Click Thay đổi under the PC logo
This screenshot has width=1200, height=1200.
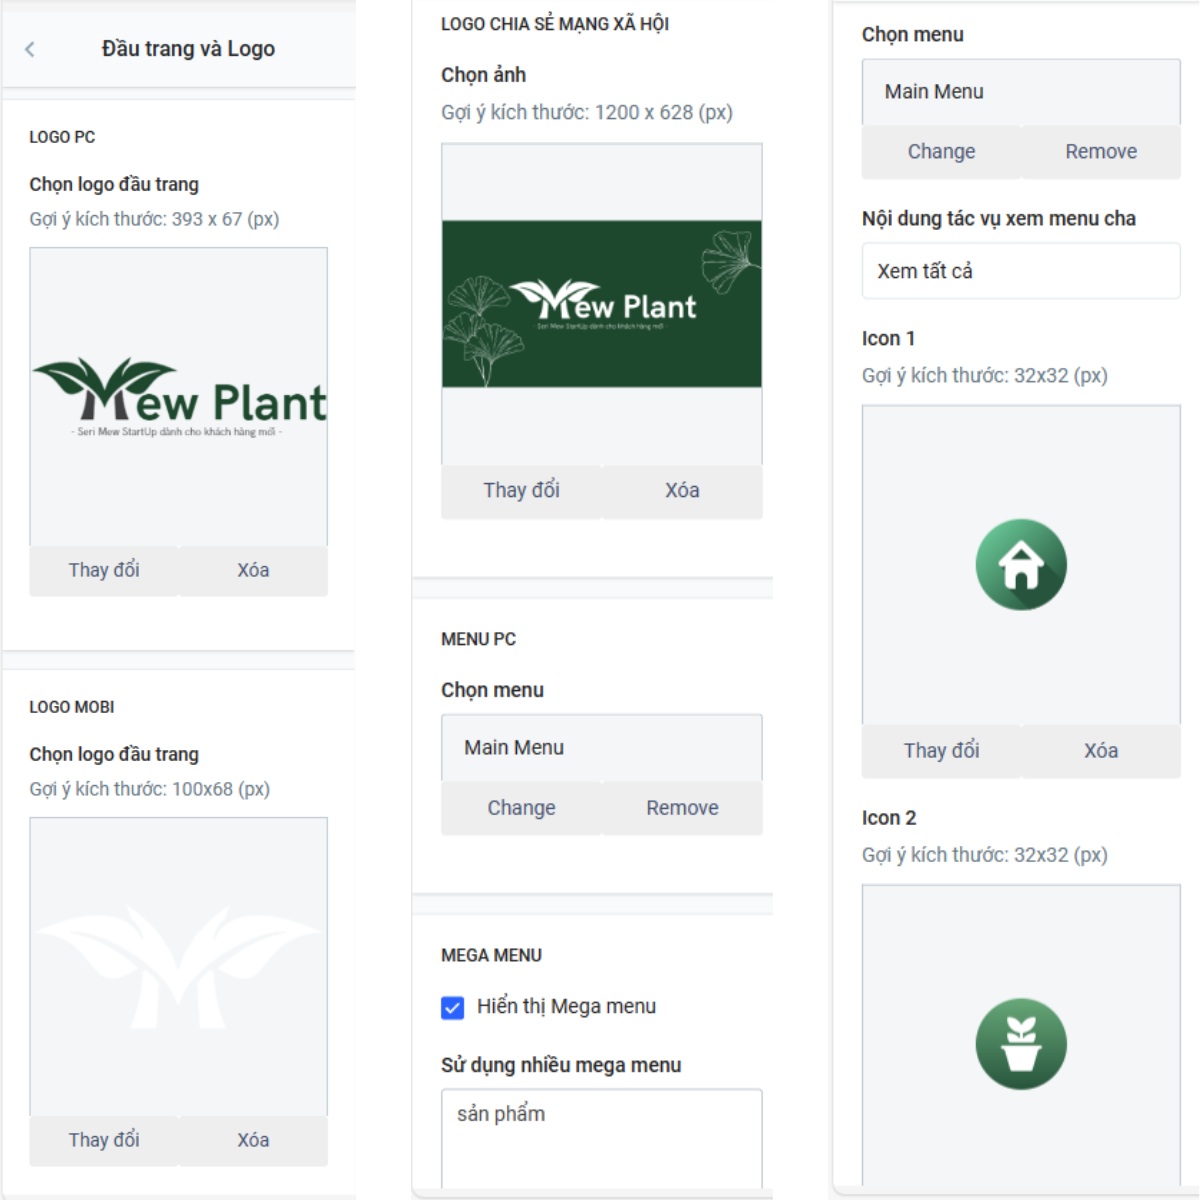tap(104, 570)
